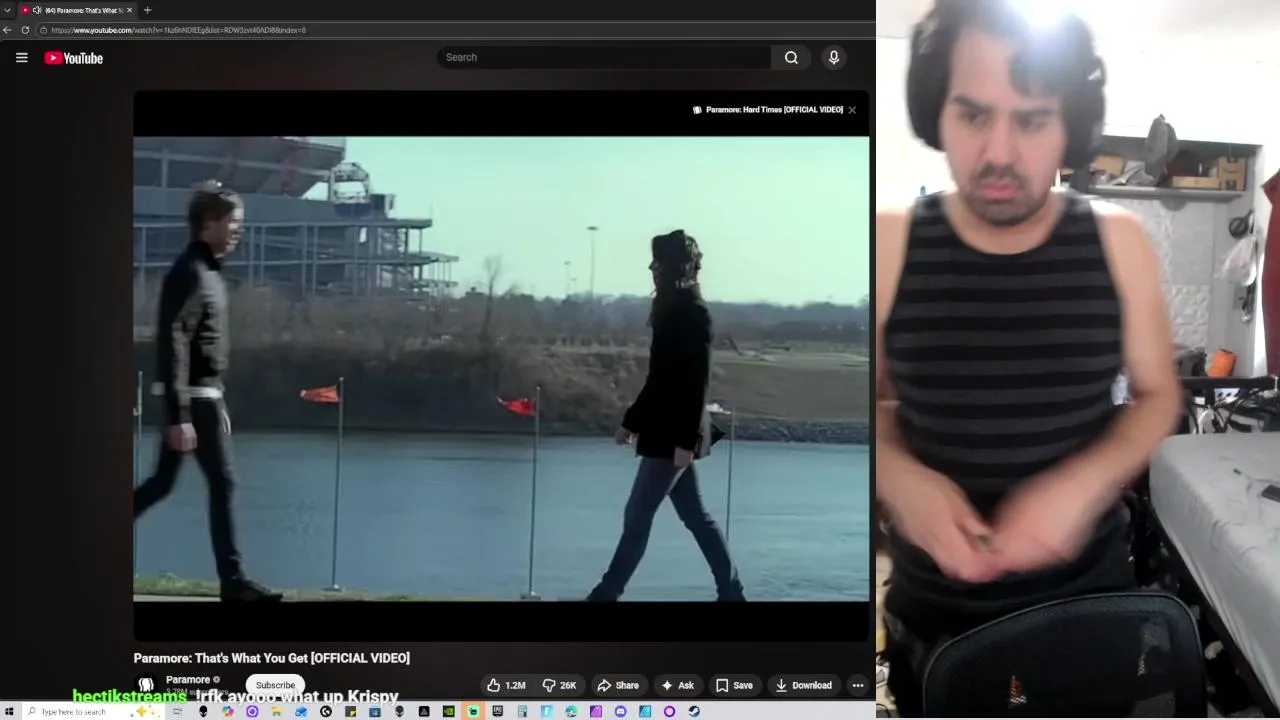
Task: Open the Windows Start menu
Action: pyautogui.click(x=9, y=711)
